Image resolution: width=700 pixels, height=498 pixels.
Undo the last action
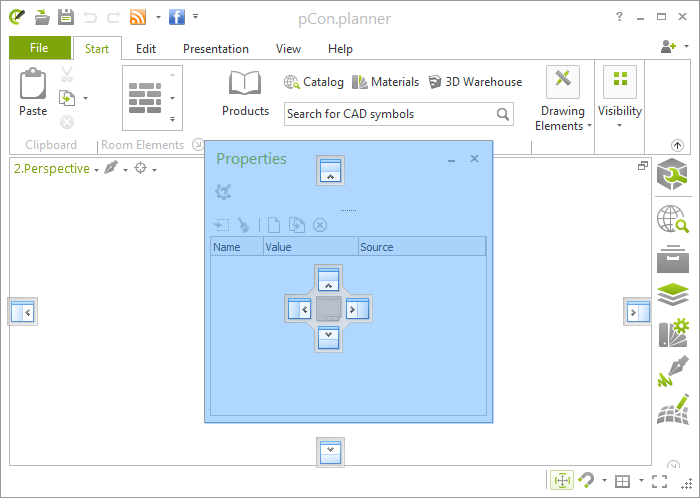[90, 17]
